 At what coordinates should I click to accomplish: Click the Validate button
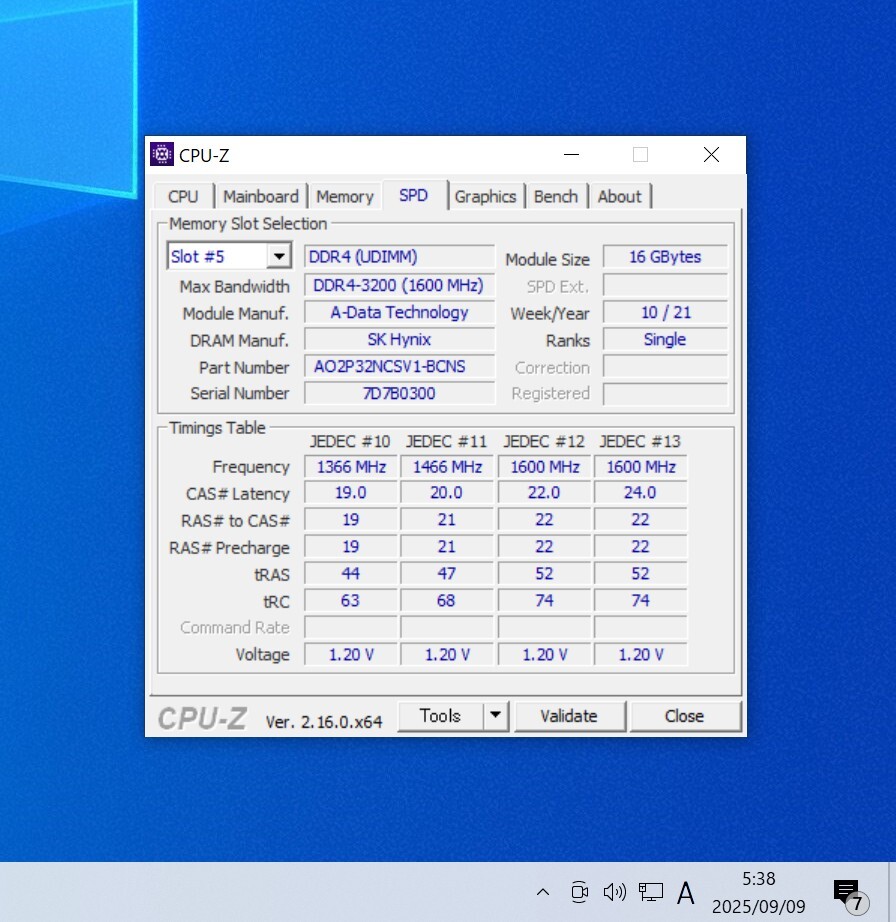(x=569, y=716)
